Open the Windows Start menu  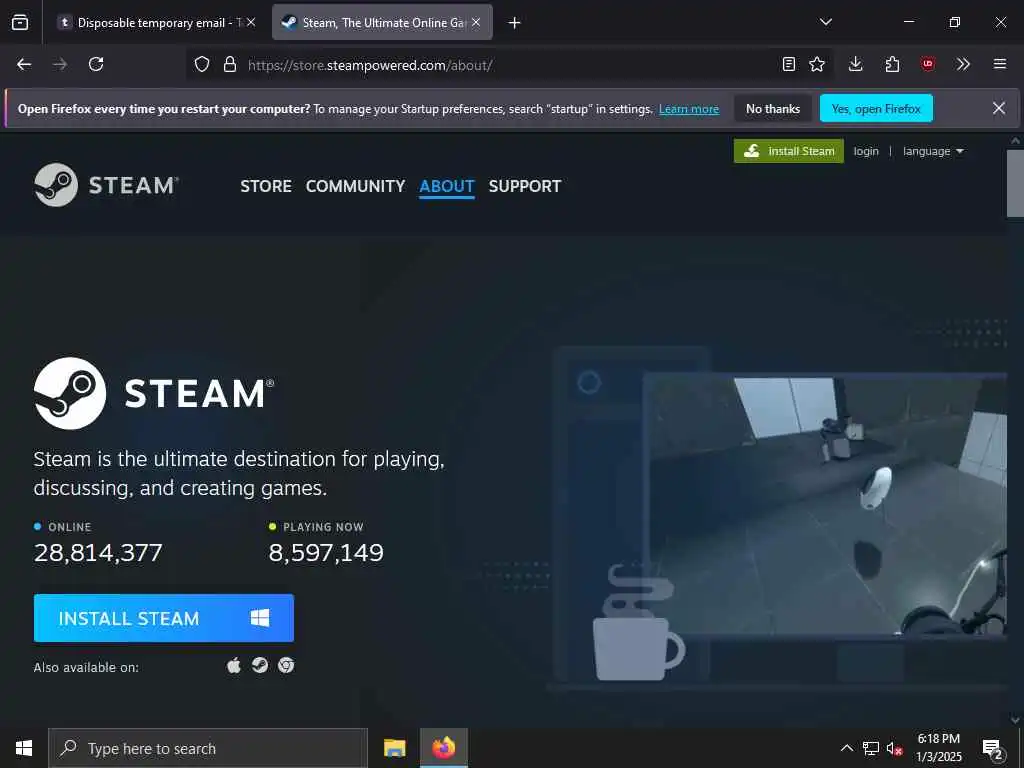pos(24,748)
